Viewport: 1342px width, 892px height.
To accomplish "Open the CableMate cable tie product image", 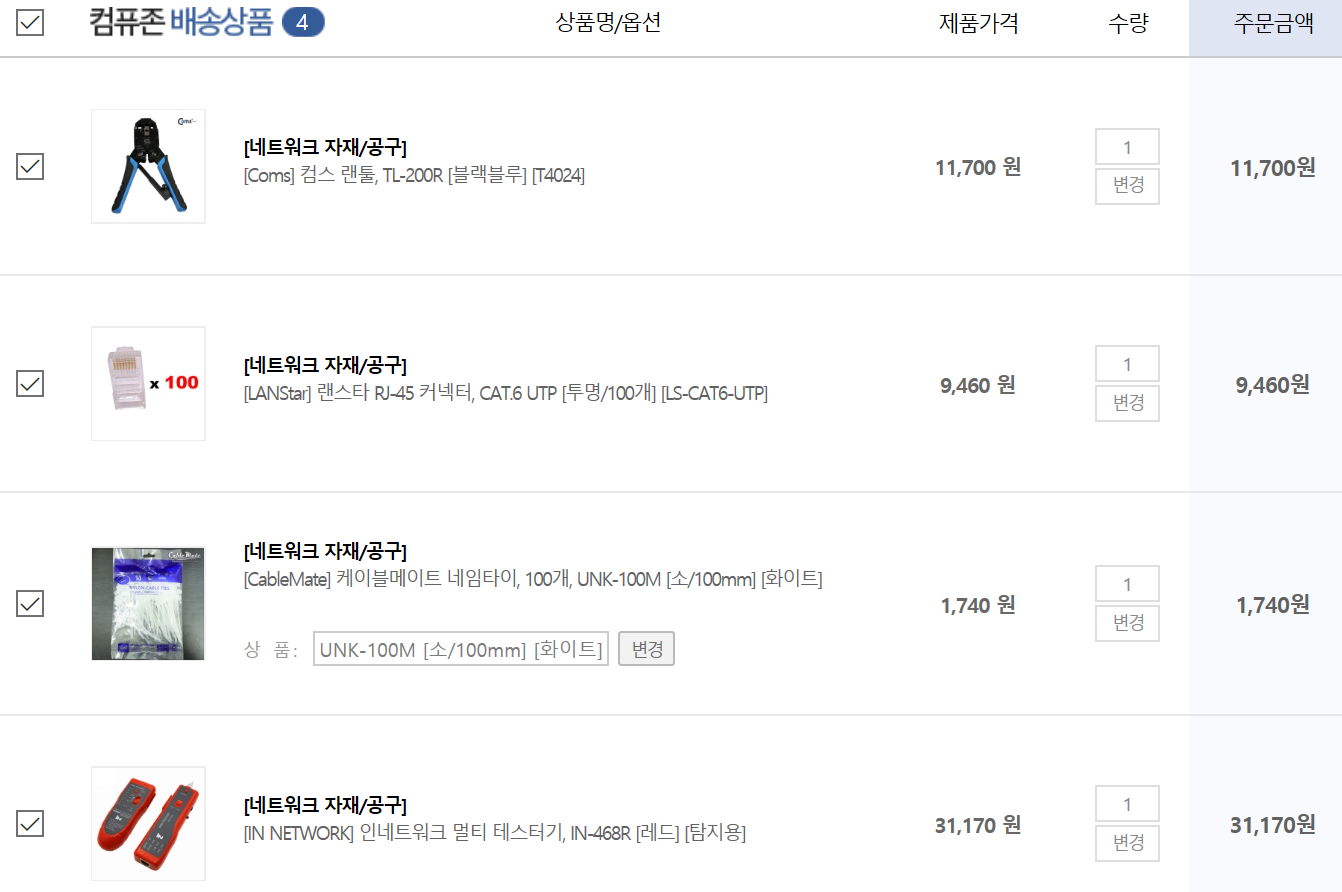I will tap(148, 603).
